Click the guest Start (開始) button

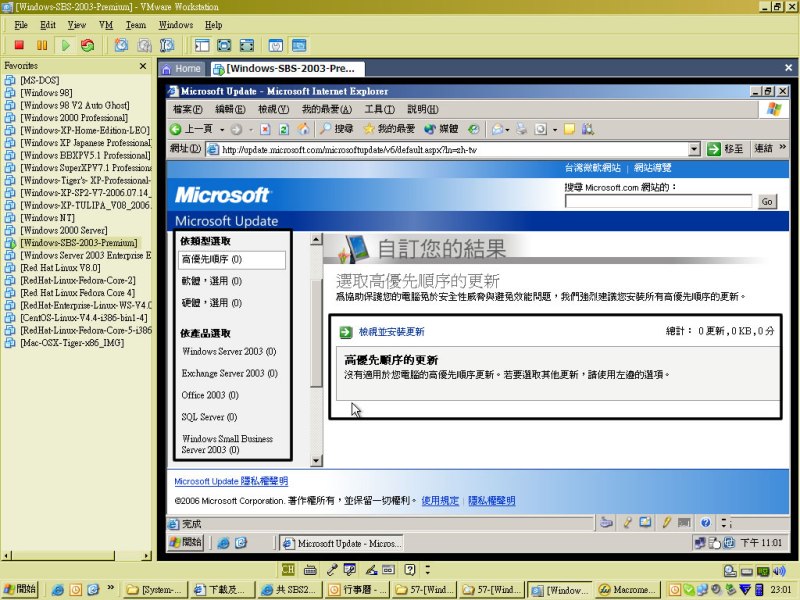pos(186,542)
